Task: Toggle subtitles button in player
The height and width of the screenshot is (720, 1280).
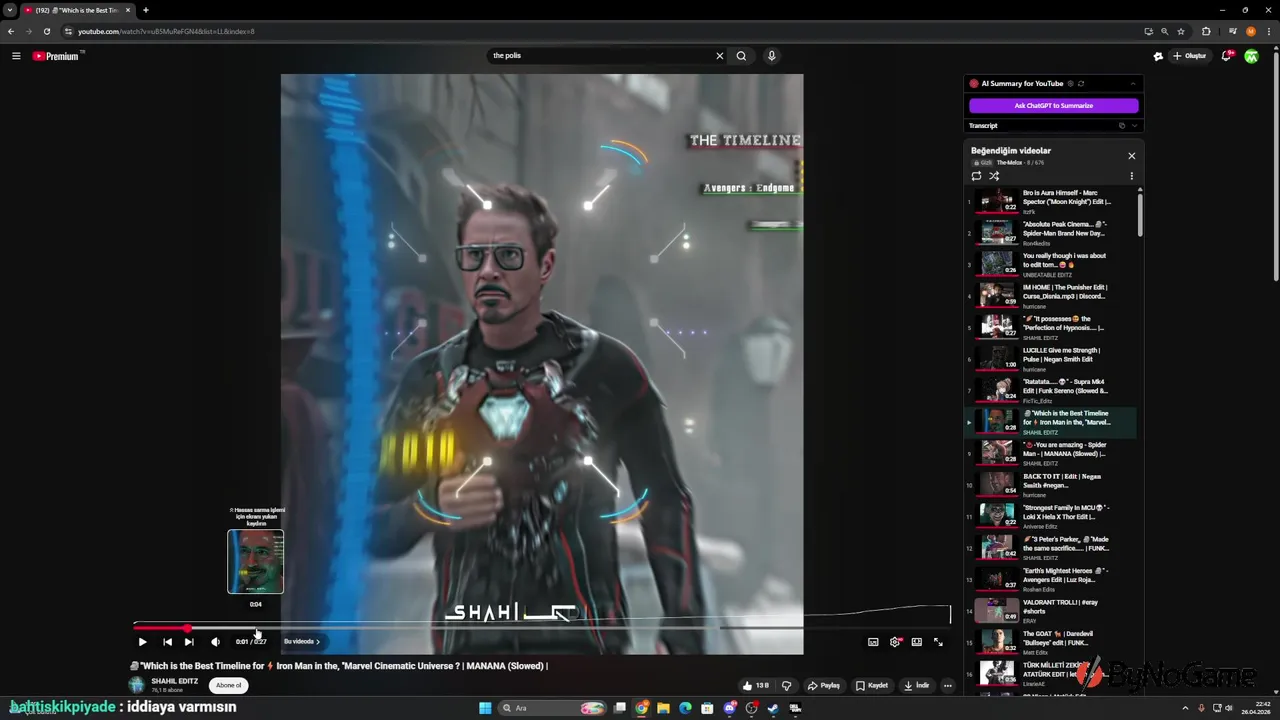Action: pyautogui.click(x=873, y=642)
